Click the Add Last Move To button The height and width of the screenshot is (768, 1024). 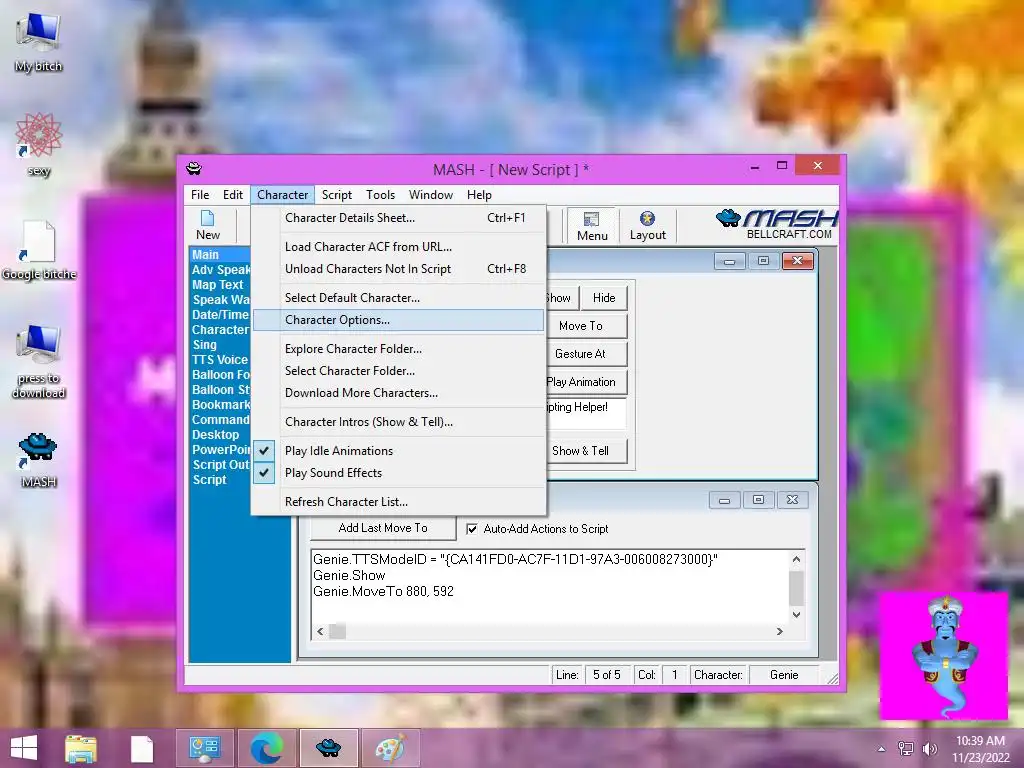pos(383,528)
